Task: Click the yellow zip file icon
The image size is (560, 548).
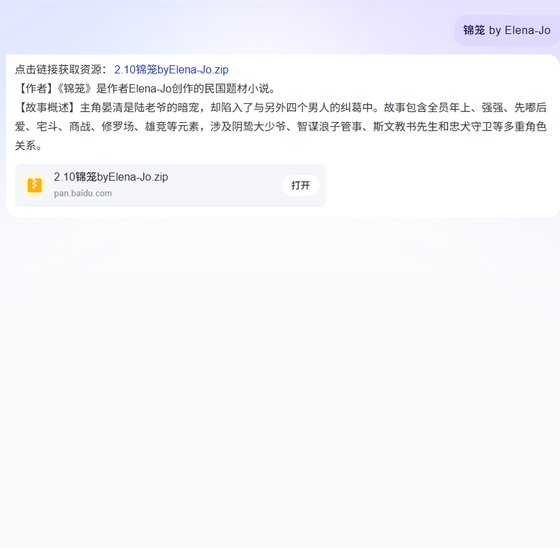Action: (35, 185)
